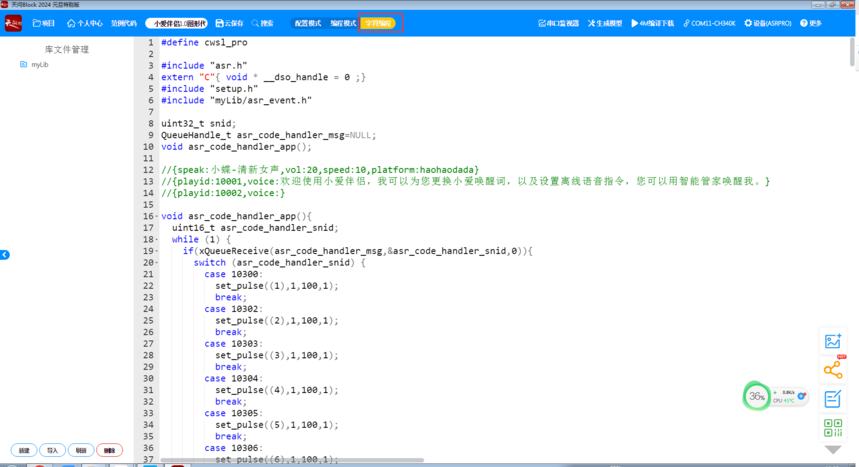Open 串口监视器 serial monitor

click(558, 24)
